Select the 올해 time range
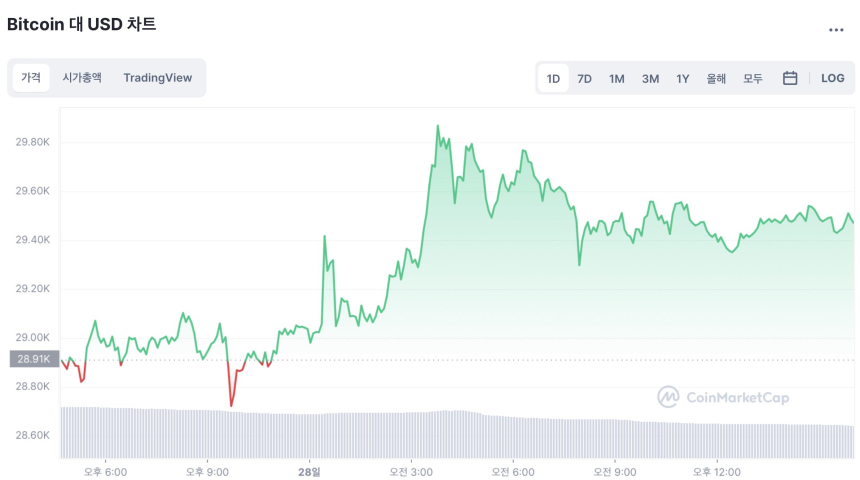Viewport: 860px width, 480px height. coord(716,78)
